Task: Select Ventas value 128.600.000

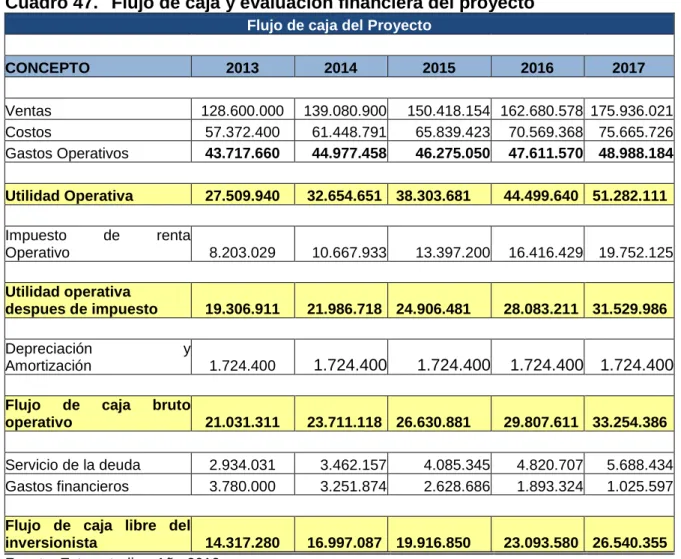Action: [x=242, y=111]
